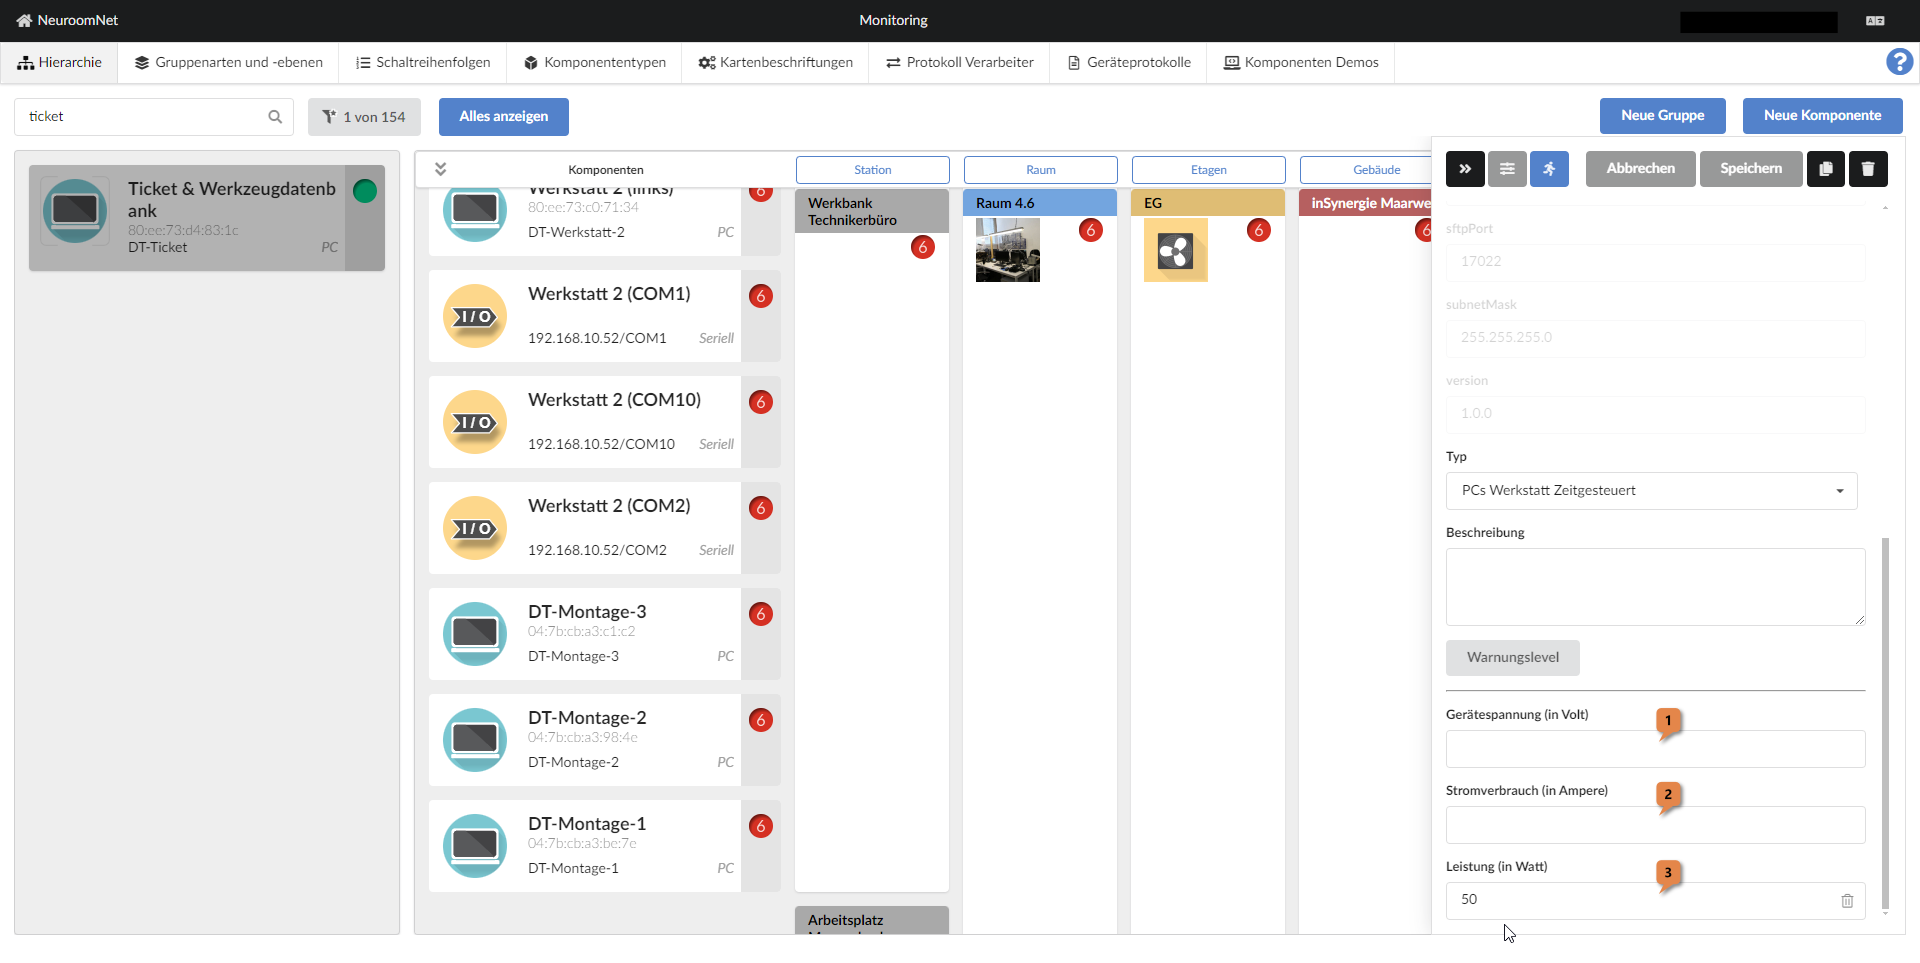
Task: Click the Speichern button
Action: (x=1750, y=169)
